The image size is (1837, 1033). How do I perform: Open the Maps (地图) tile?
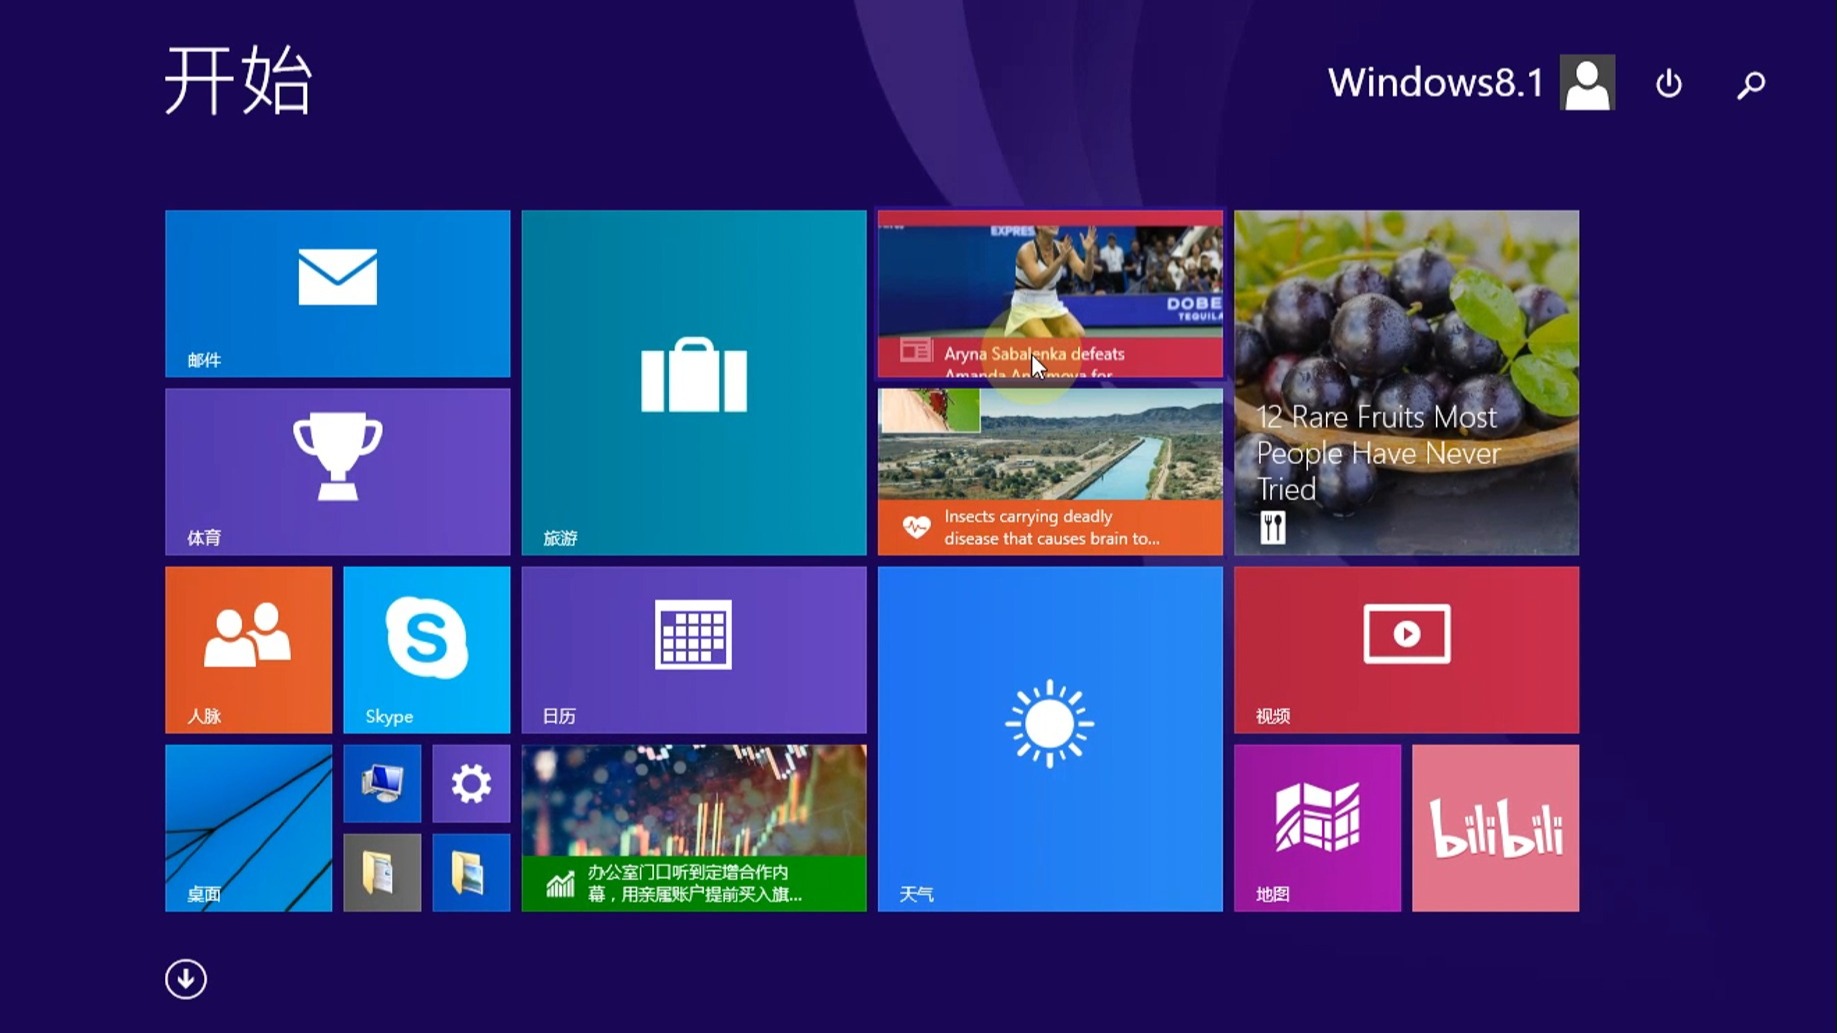[1317, 827]
